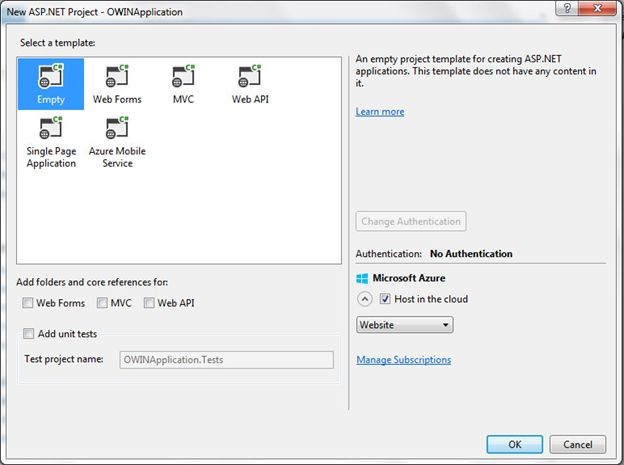Click the Change Authentication button
Viewport: 624px width, 465px height.
pos(411,221)
